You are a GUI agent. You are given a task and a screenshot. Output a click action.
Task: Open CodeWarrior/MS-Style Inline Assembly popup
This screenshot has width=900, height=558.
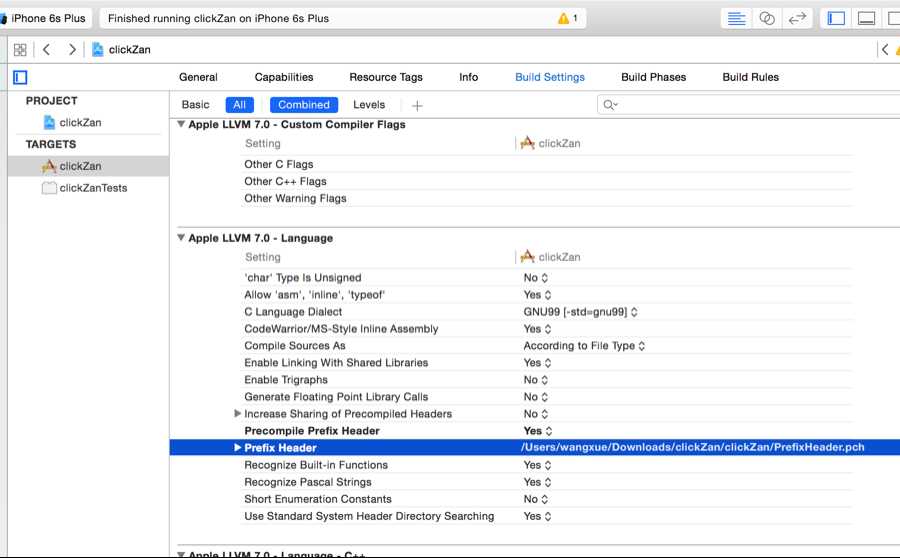coord(537,329)
